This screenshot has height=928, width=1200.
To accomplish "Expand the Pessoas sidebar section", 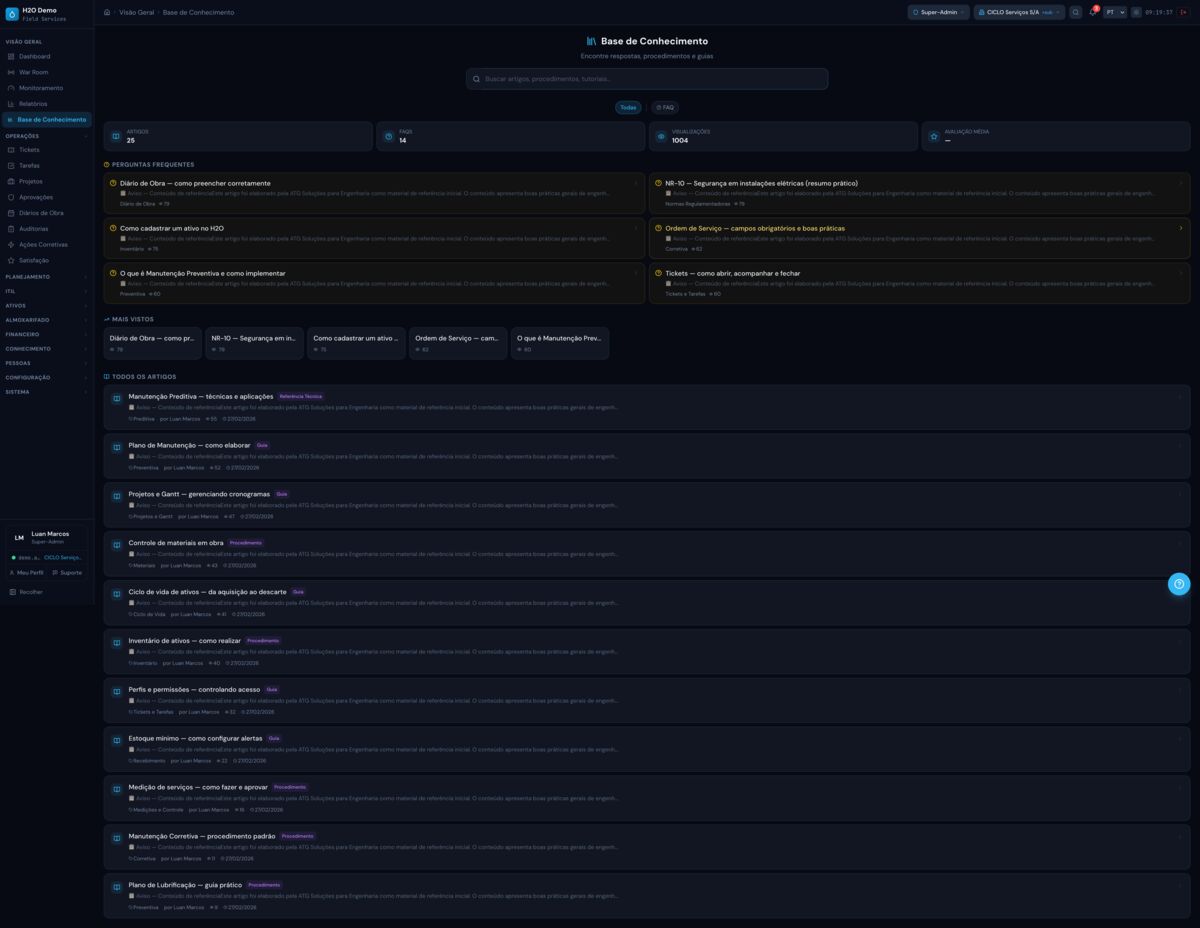I will click(47, 363).
